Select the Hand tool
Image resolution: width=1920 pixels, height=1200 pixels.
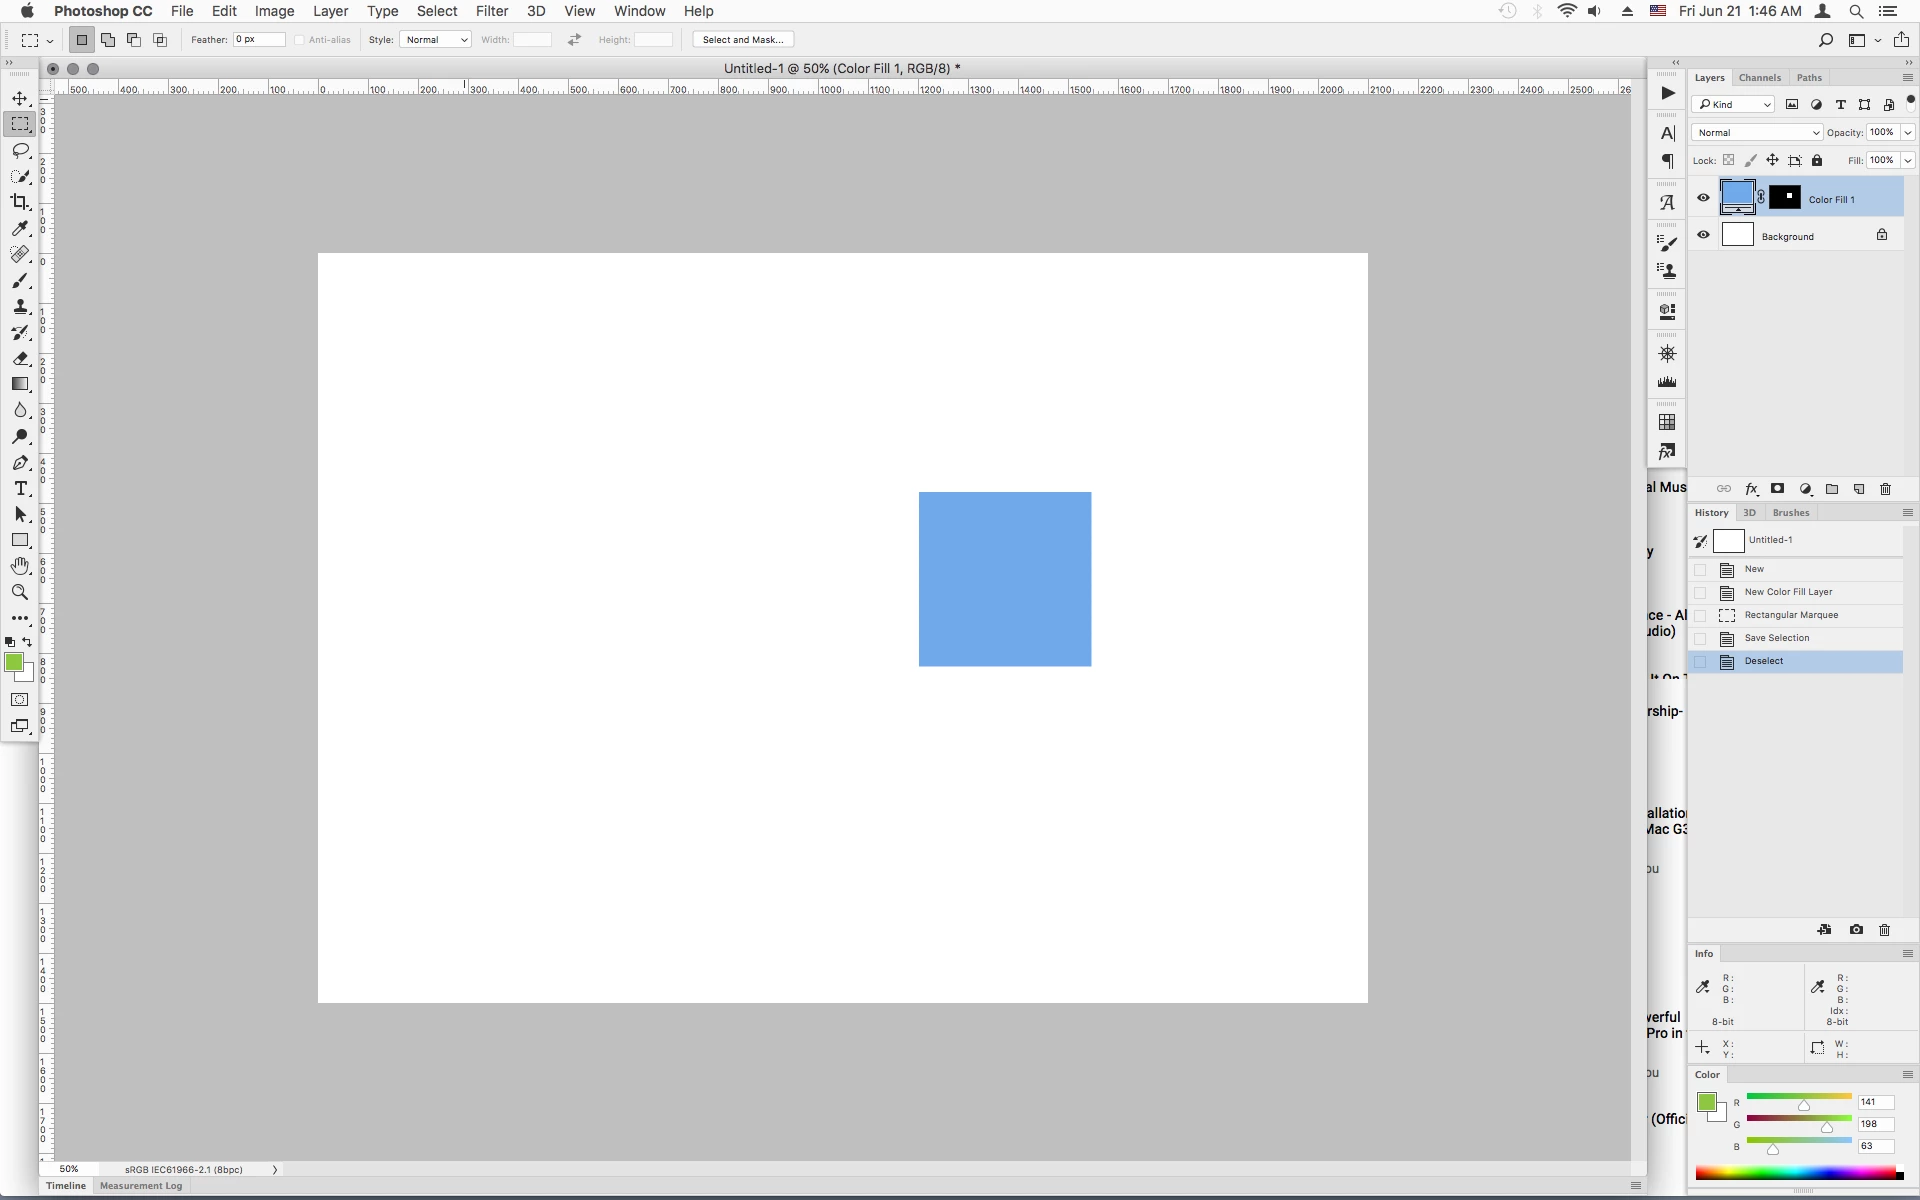click(20, 566)
